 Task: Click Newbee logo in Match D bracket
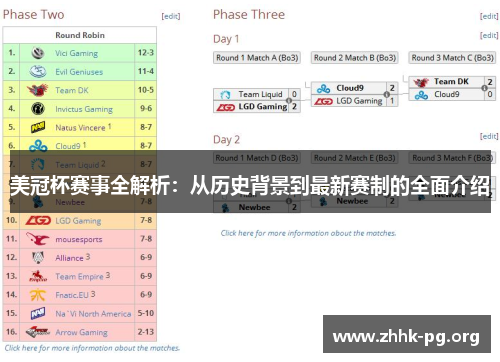pos(225,208)
